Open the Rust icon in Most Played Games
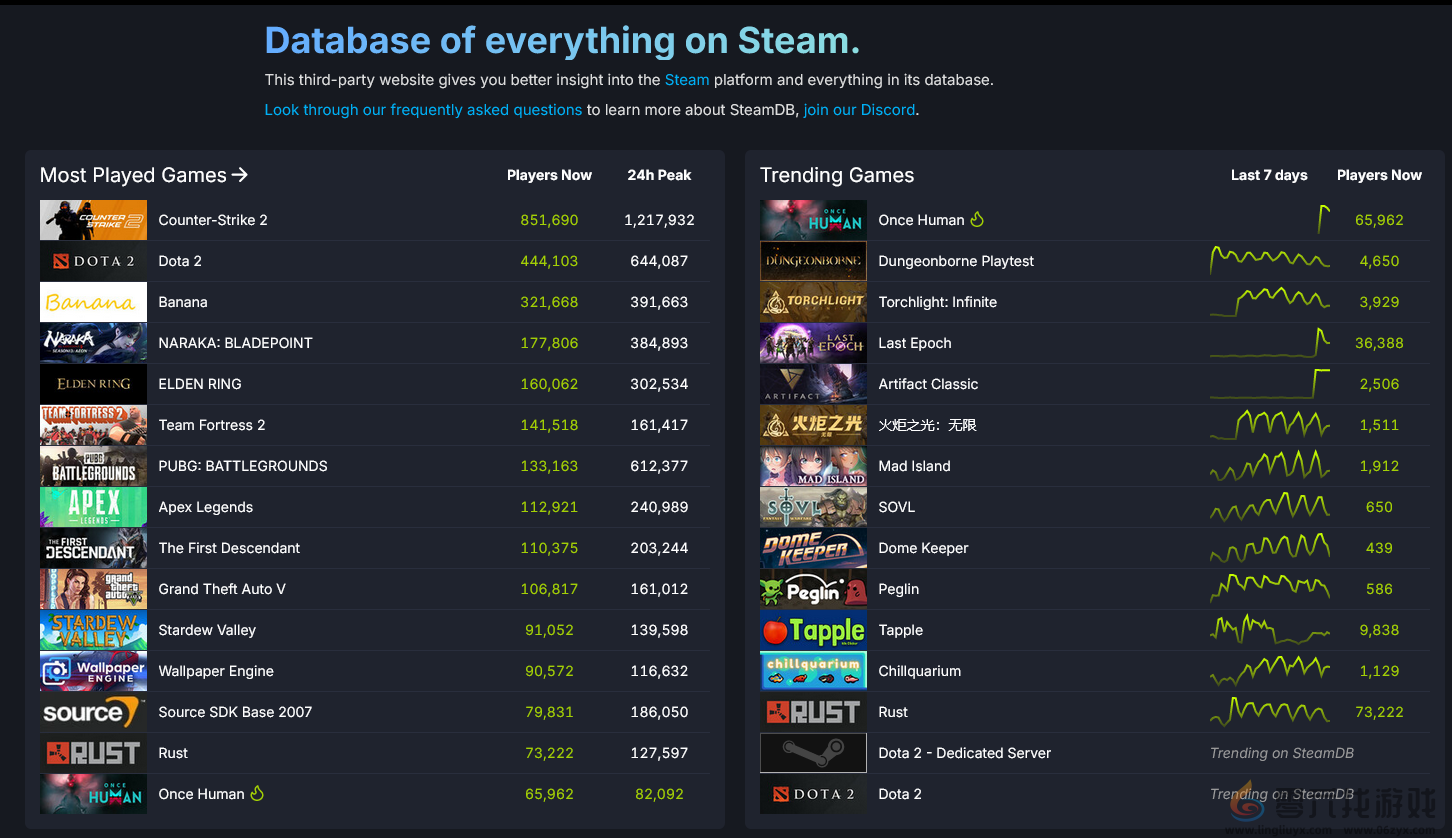The width and height of the screenshot is (1452, 838). pos(93,753)
